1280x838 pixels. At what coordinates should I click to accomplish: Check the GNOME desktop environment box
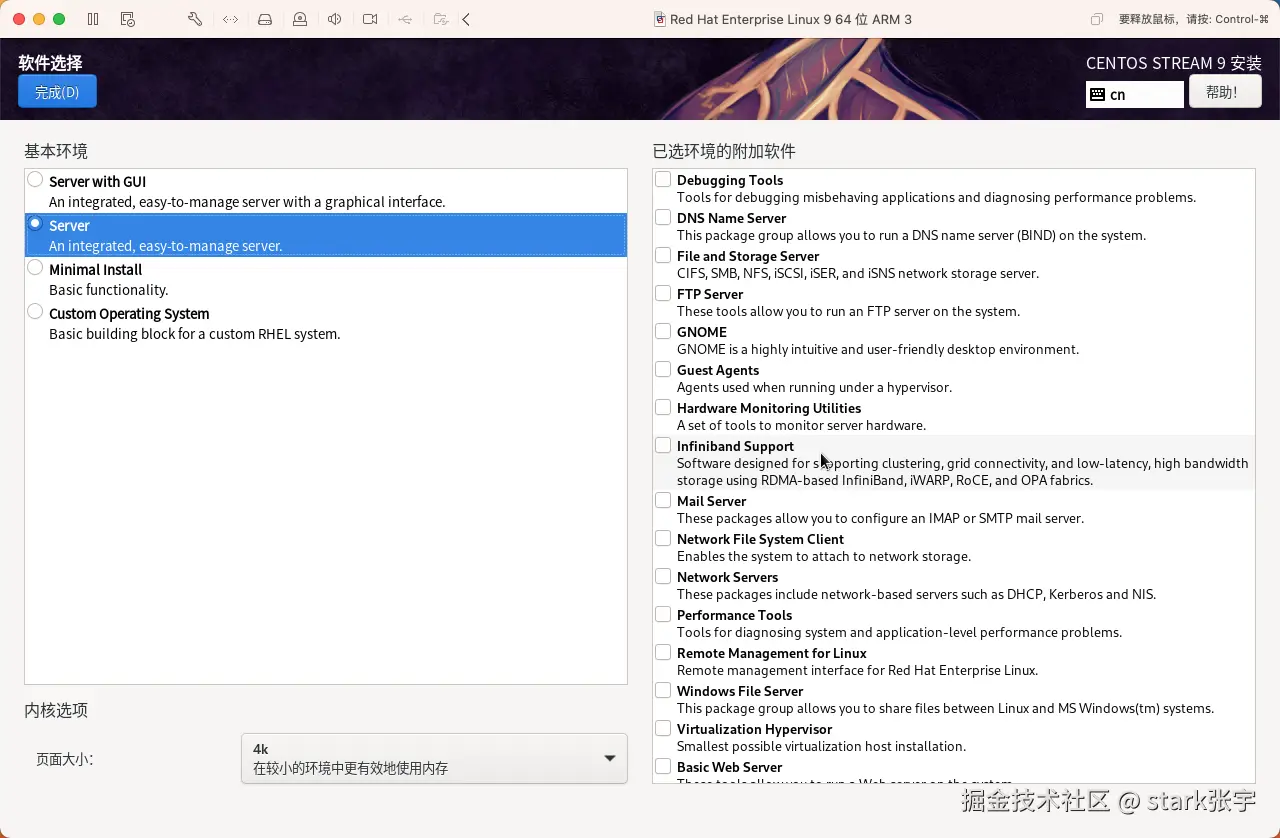coord(663,331)
